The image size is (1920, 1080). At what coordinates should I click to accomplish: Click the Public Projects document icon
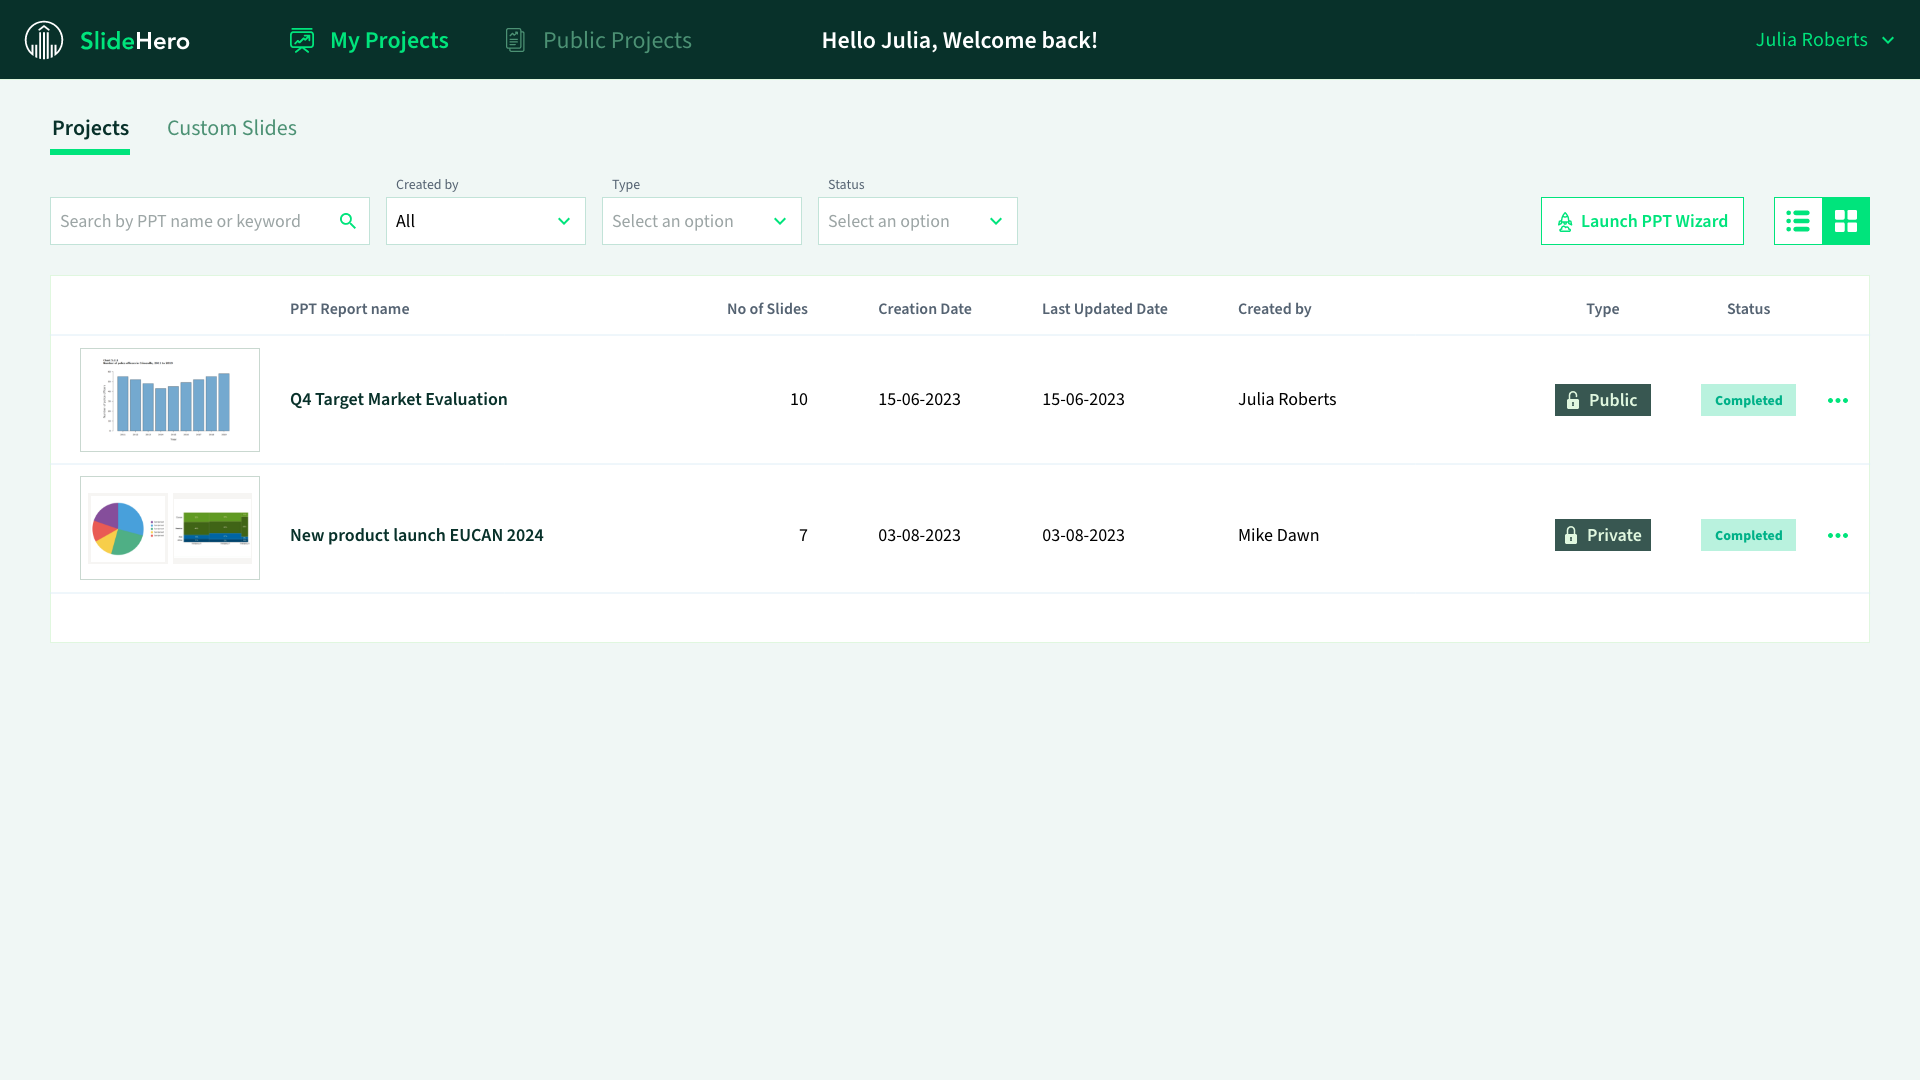point(515,40)
